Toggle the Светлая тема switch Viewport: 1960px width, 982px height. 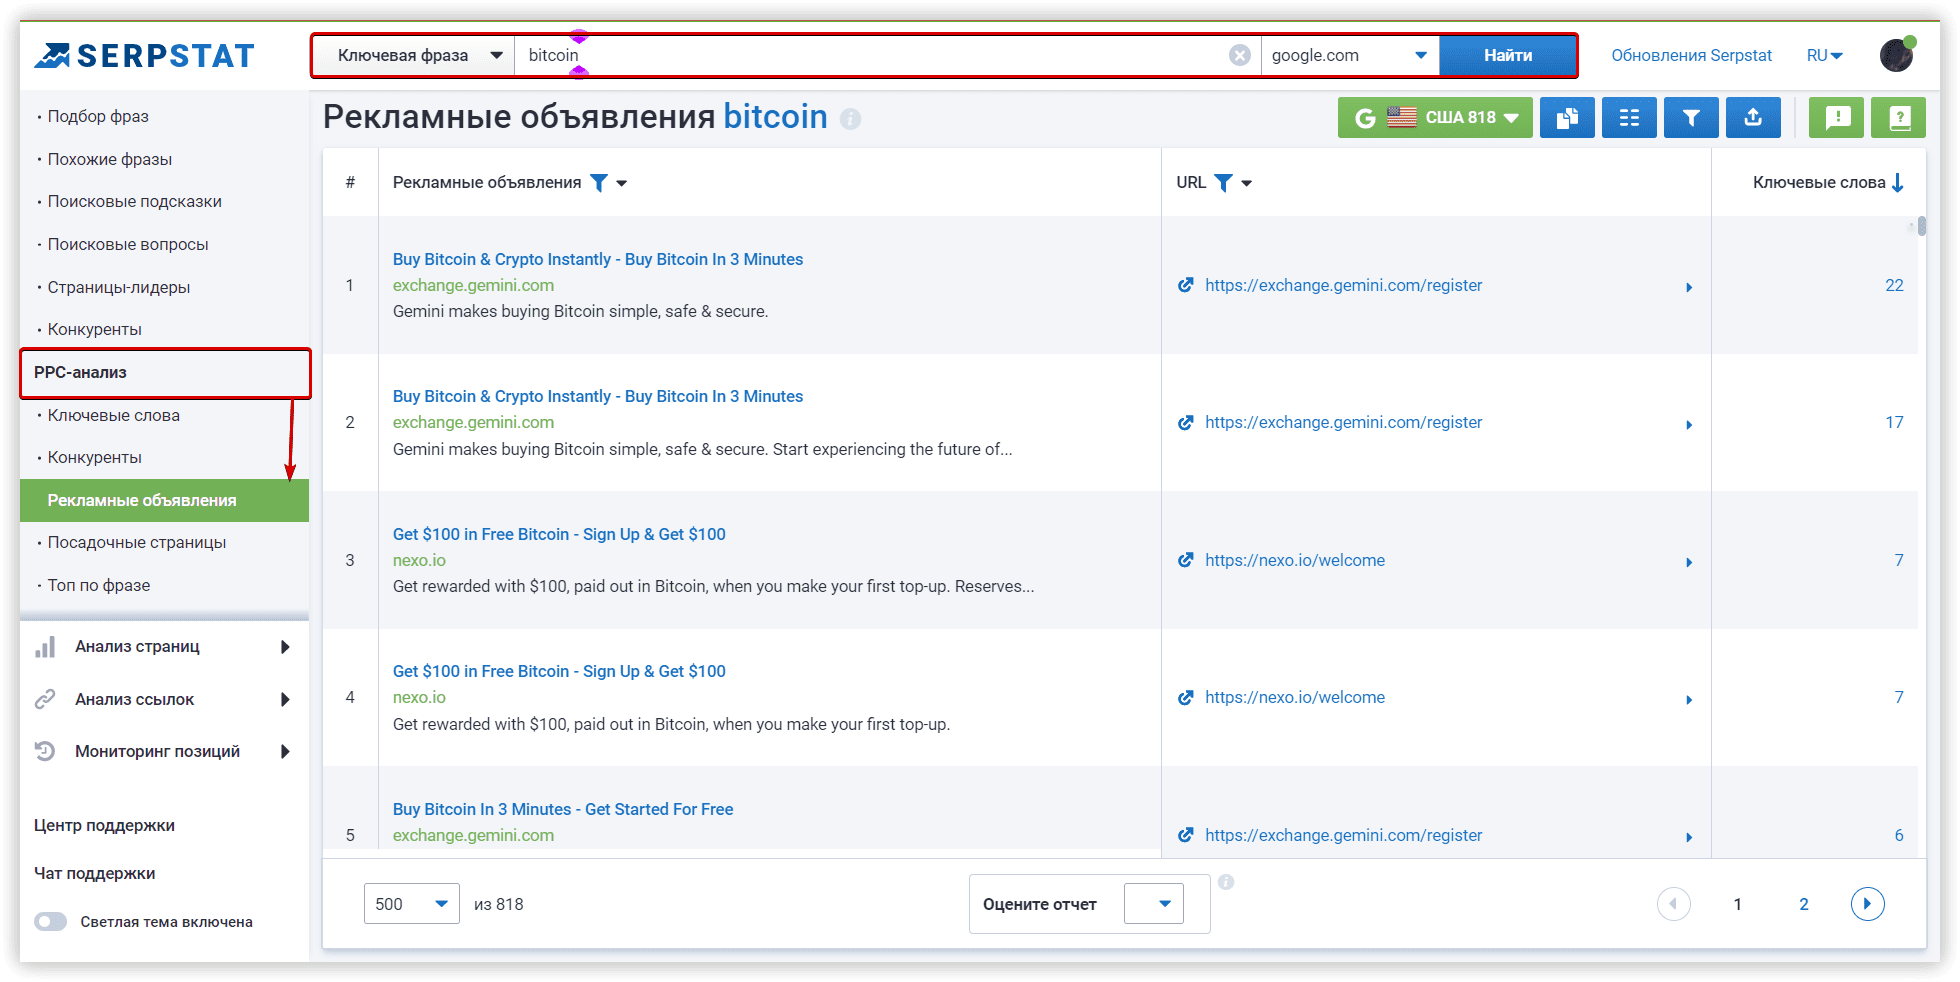(50, 922)
